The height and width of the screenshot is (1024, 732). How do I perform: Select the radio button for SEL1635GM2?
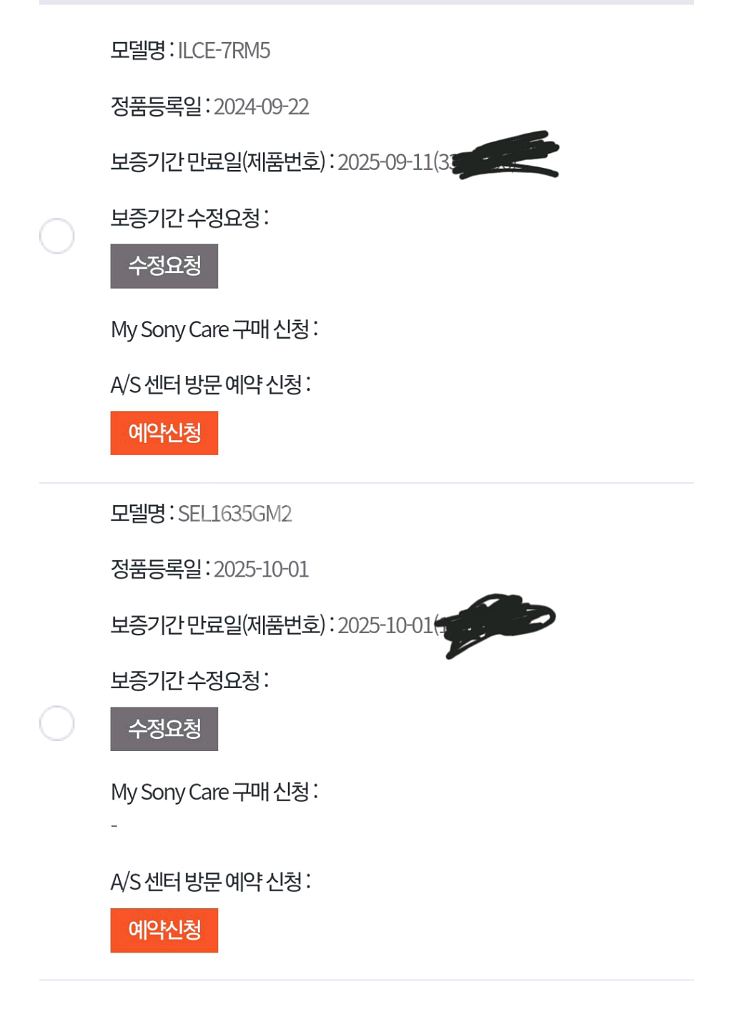57,723
